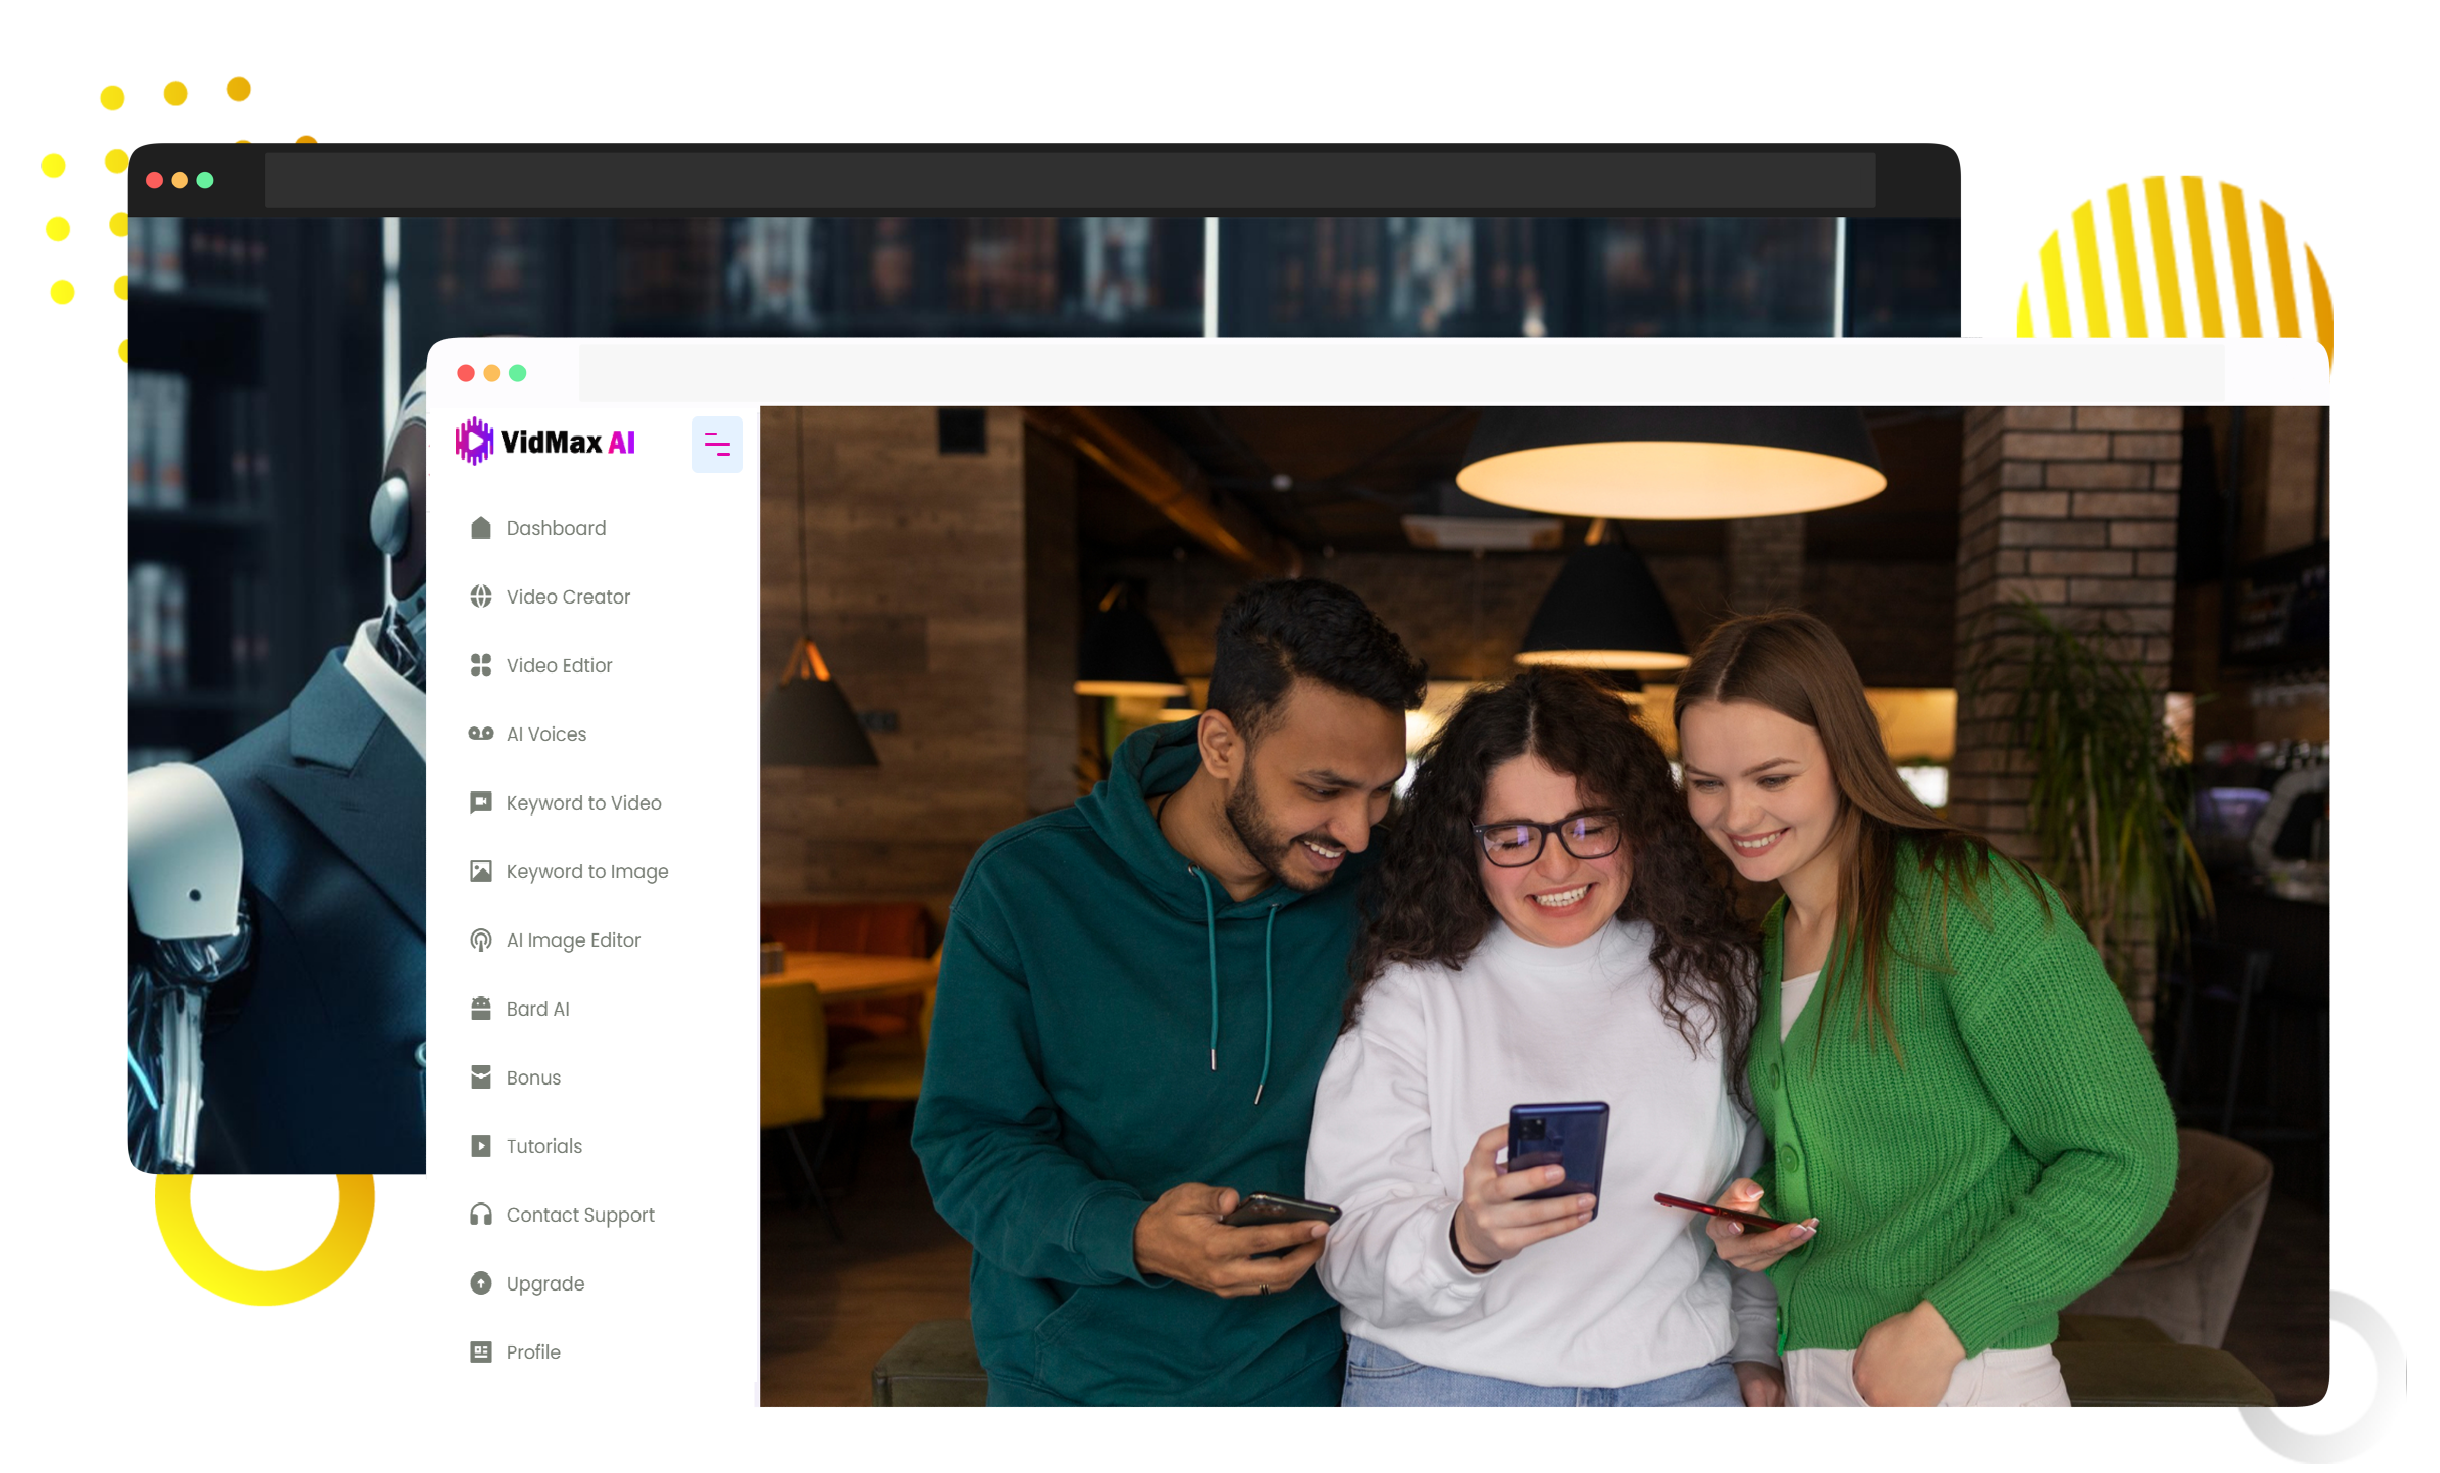
Task: Click the Keyword to Image picture icon
Action: click(x=481, y=871)
